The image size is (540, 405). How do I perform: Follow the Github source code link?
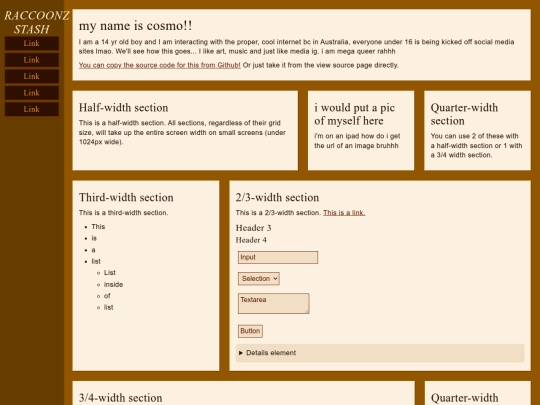click(159, 65)
